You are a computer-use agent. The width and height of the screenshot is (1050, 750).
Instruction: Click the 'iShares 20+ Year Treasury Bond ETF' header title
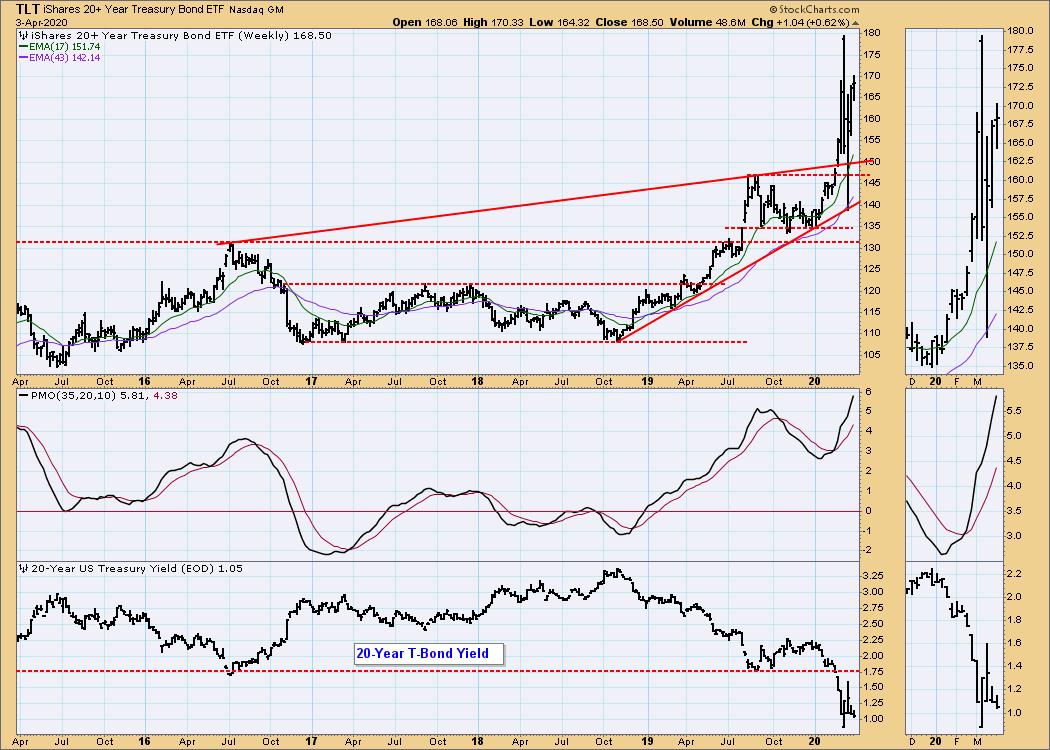(x=134, y=10)
